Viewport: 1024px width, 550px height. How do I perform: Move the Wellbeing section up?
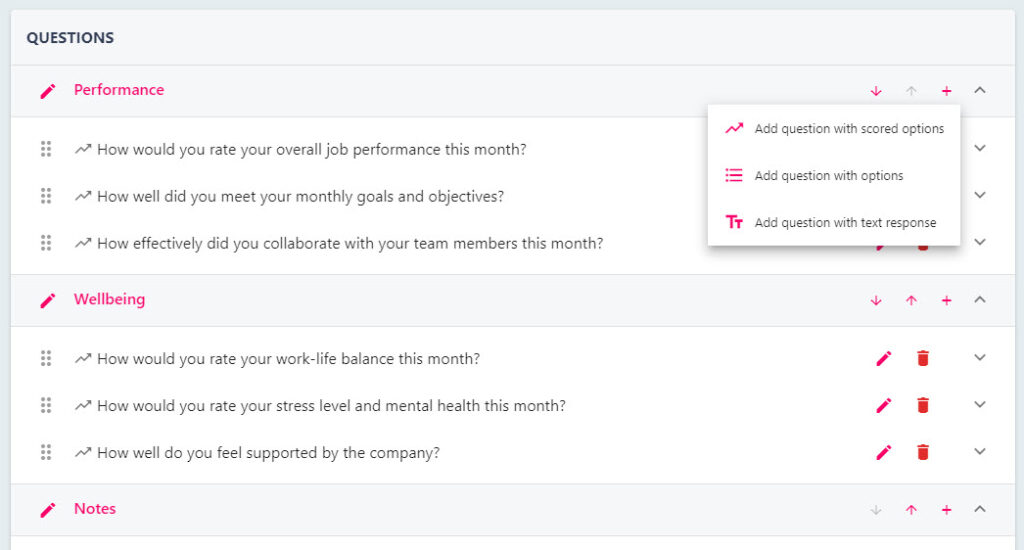point(911,300)
